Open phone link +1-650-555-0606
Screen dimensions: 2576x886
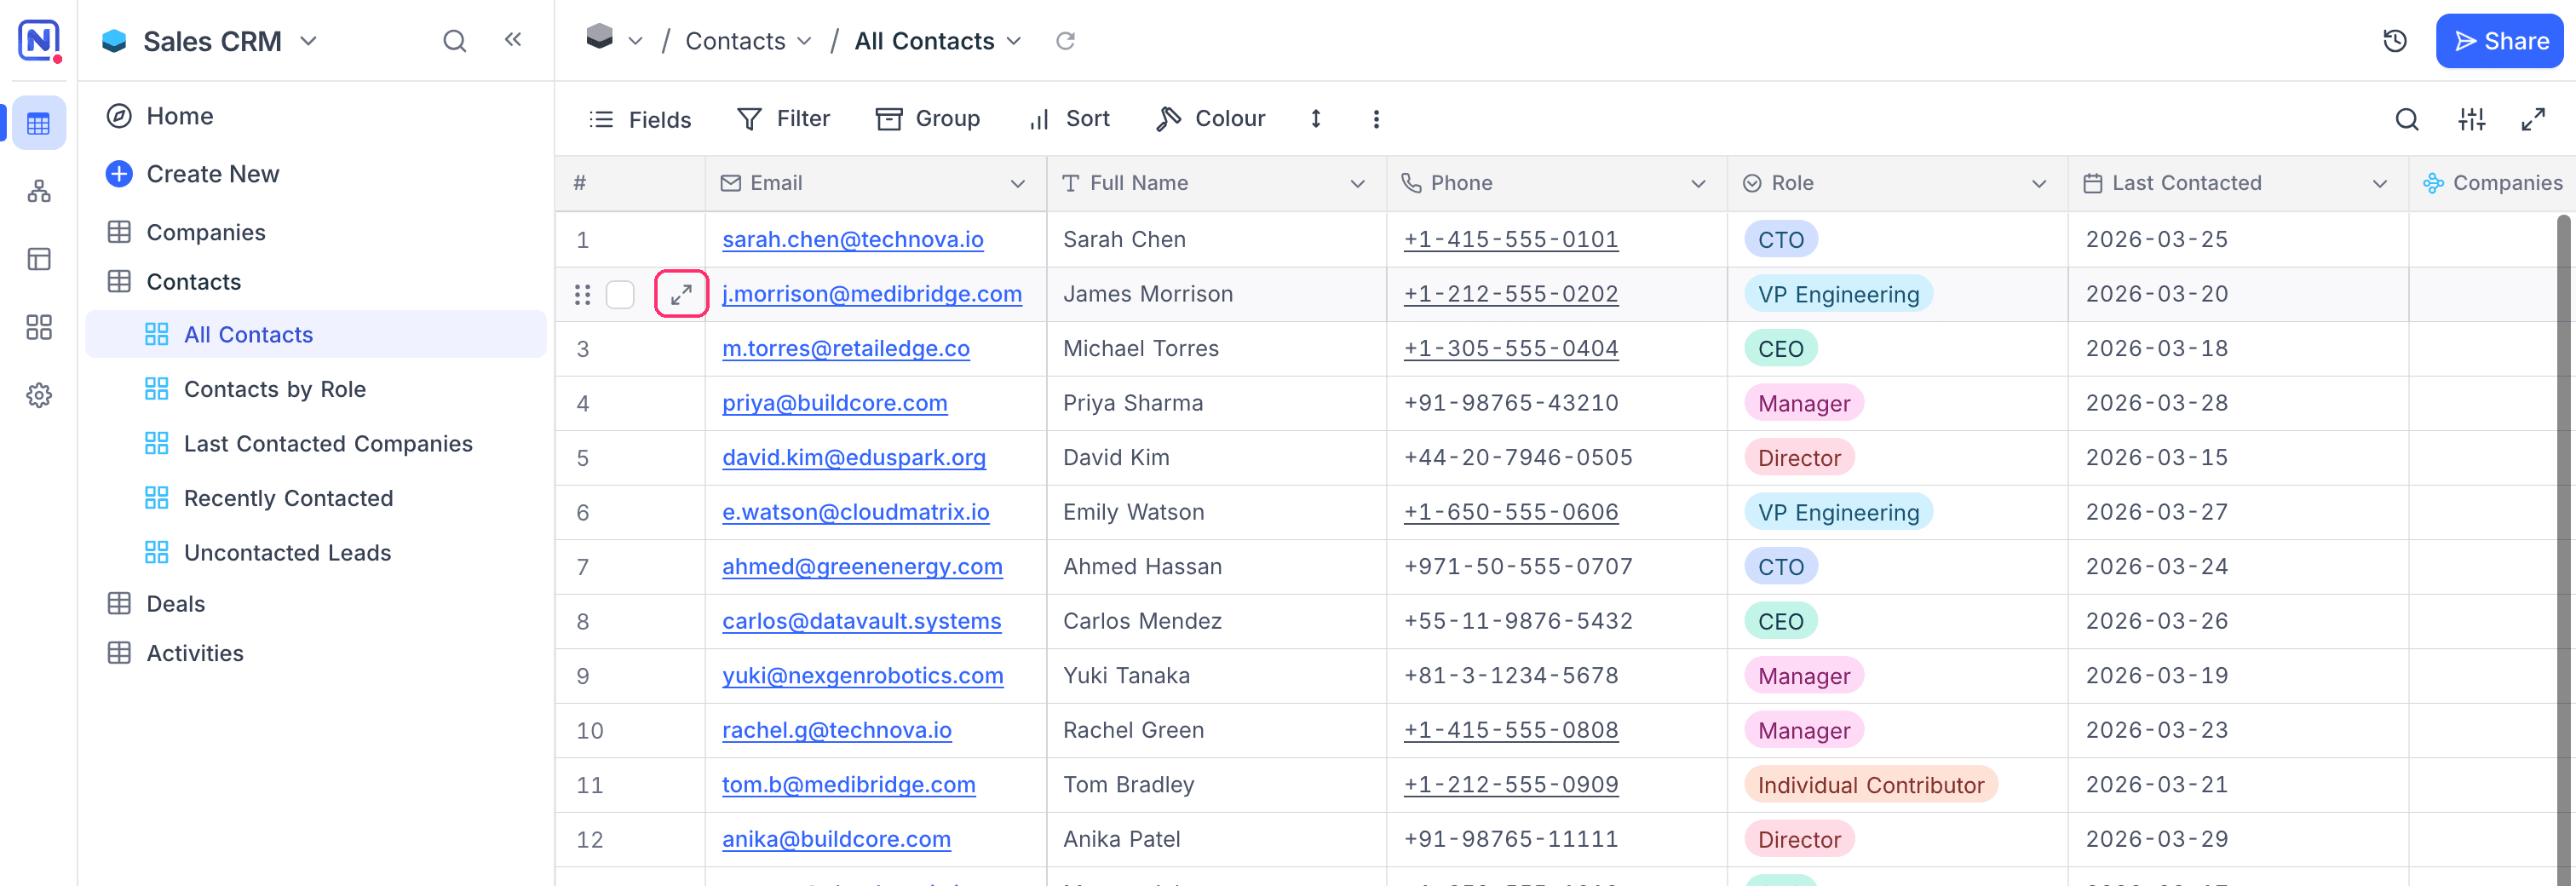tap(1510, 512)
